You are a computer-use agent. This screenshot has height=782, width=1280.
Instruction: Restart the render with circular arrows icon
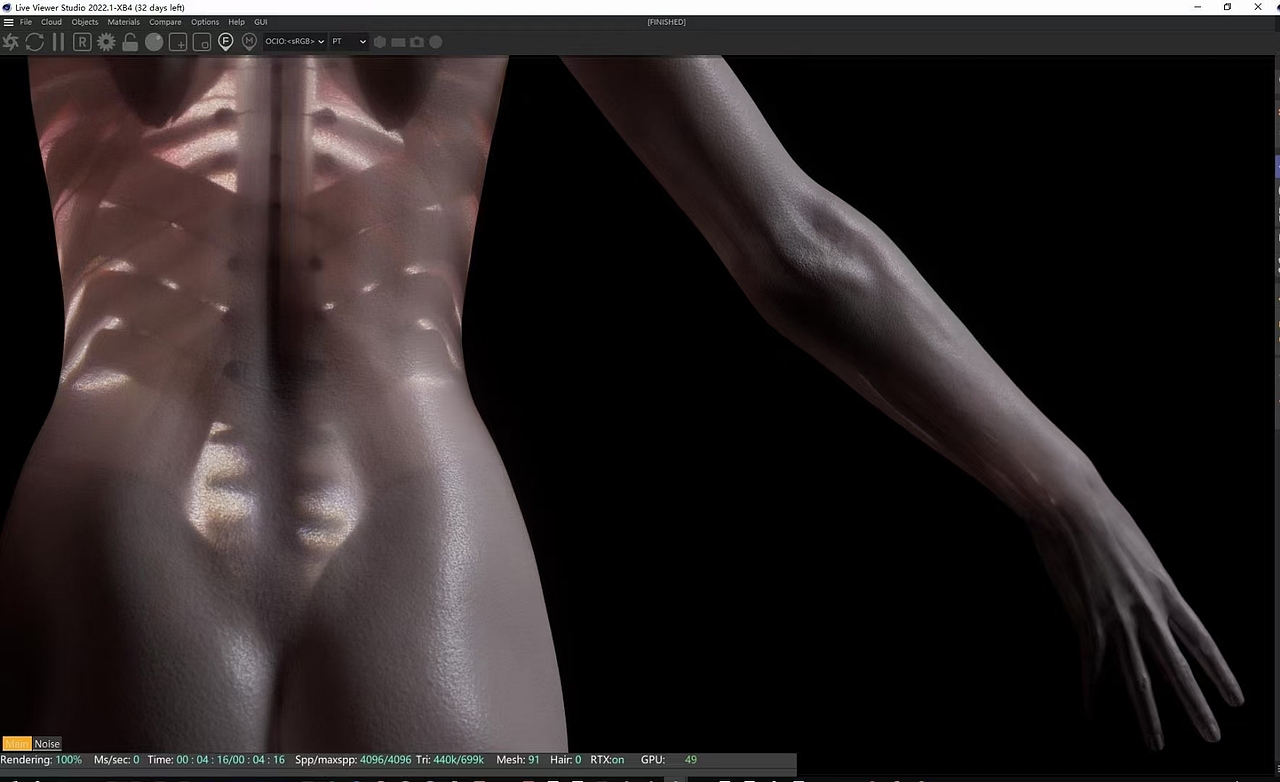coord(35,42)
